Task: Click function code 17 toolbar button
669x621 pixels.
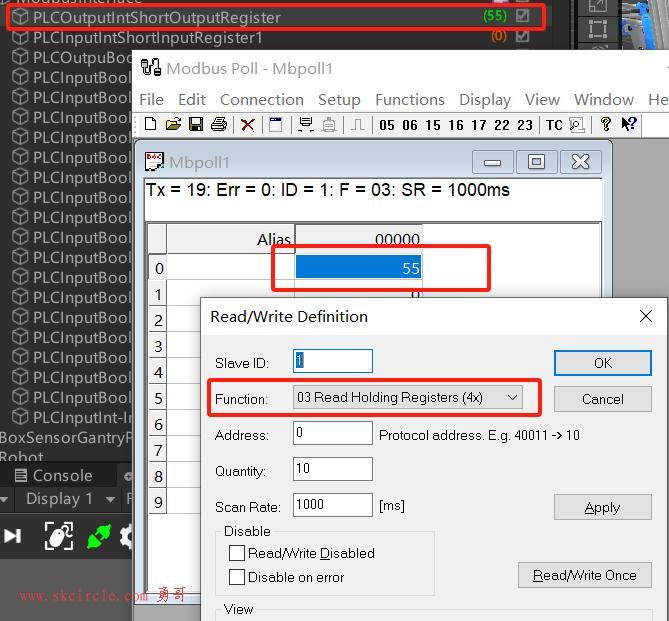Action: (x=479, y=125)
